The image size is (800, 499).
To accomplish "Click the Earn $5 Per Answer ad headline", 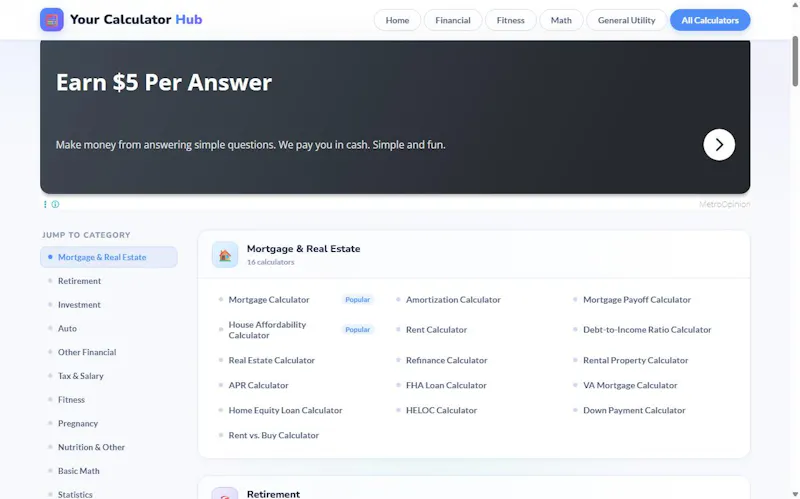I will click(x=164, y=82).
